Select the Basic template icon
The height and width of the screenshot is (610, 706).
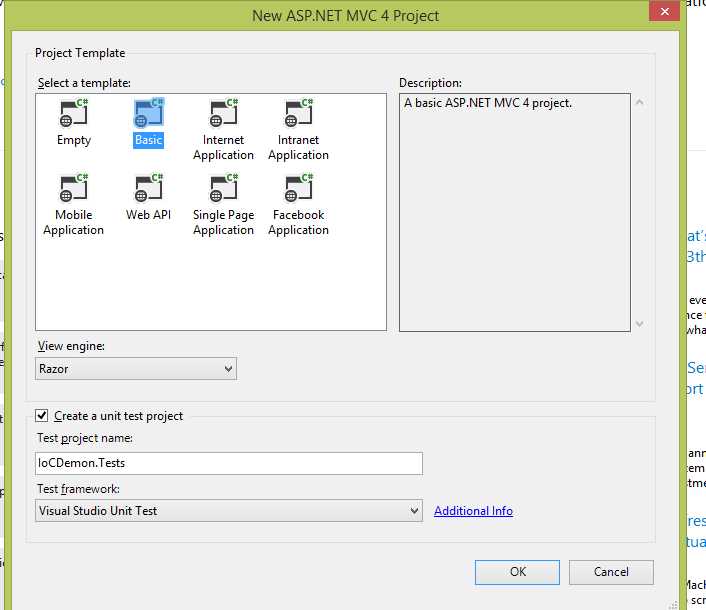click(x=149, y=113)
